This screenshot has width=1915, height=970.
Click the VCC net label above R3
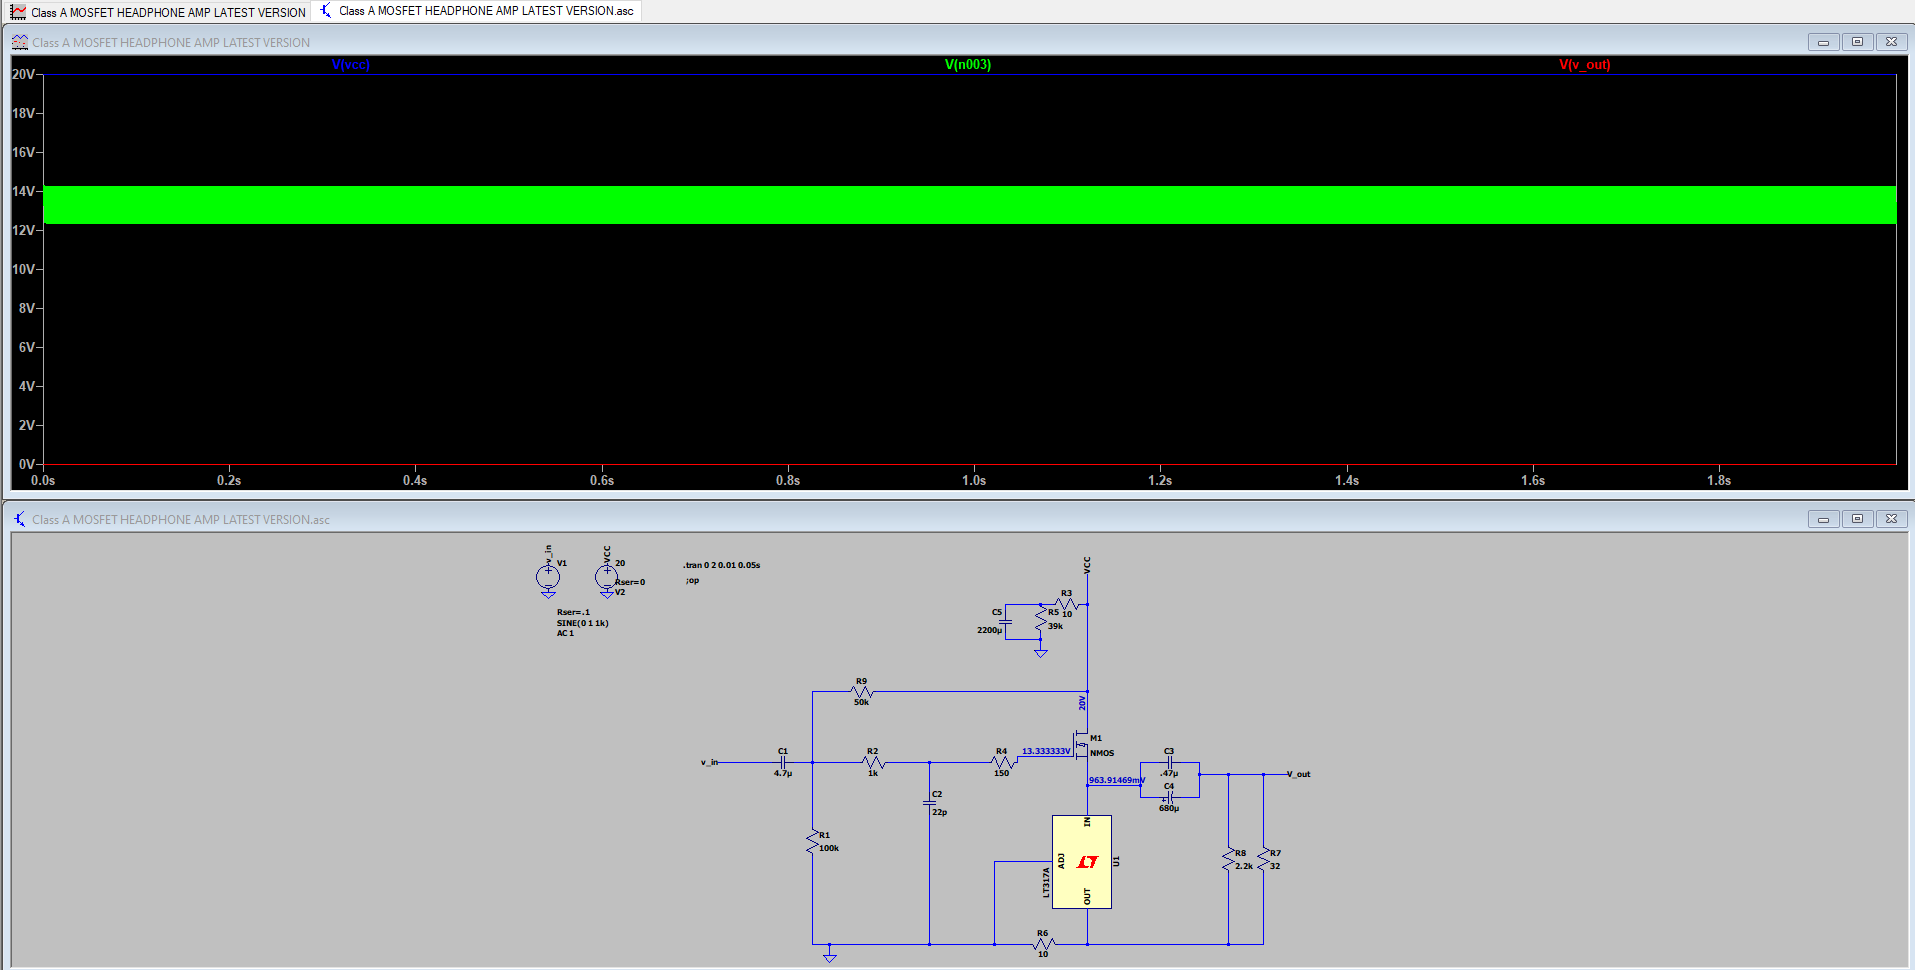[x=1087, y=564]
